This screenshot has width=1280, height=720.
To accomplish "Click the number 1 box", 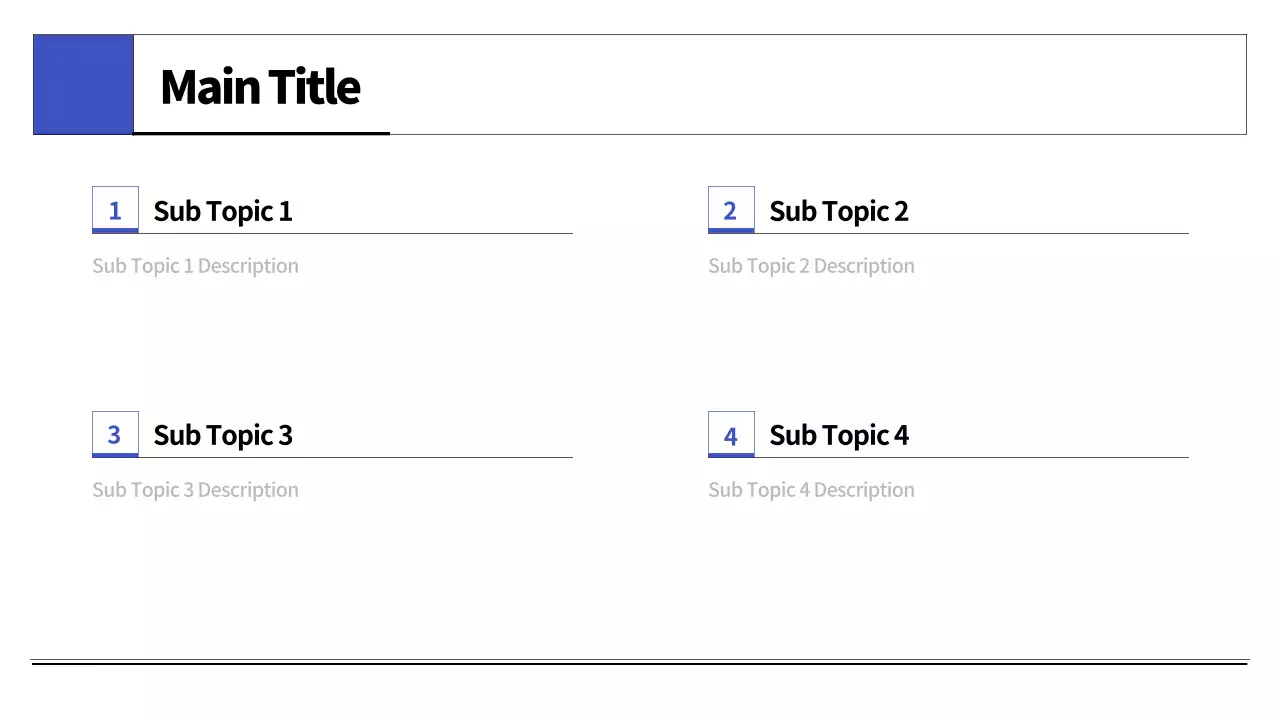I will [115, 210].
